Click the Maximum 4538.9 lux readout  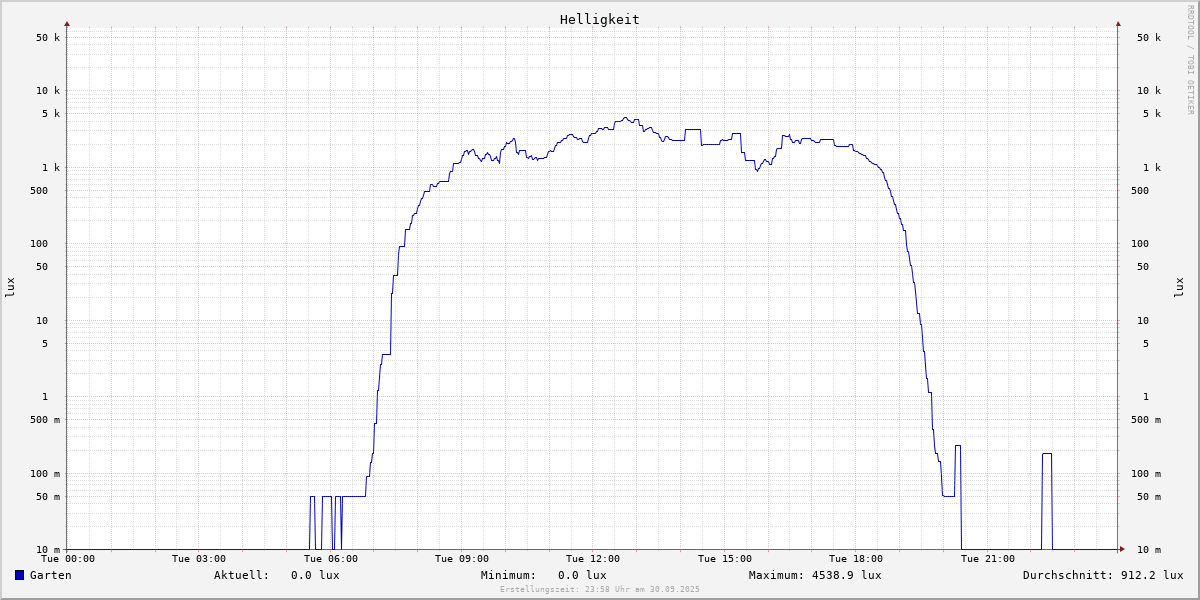point(815,575)
